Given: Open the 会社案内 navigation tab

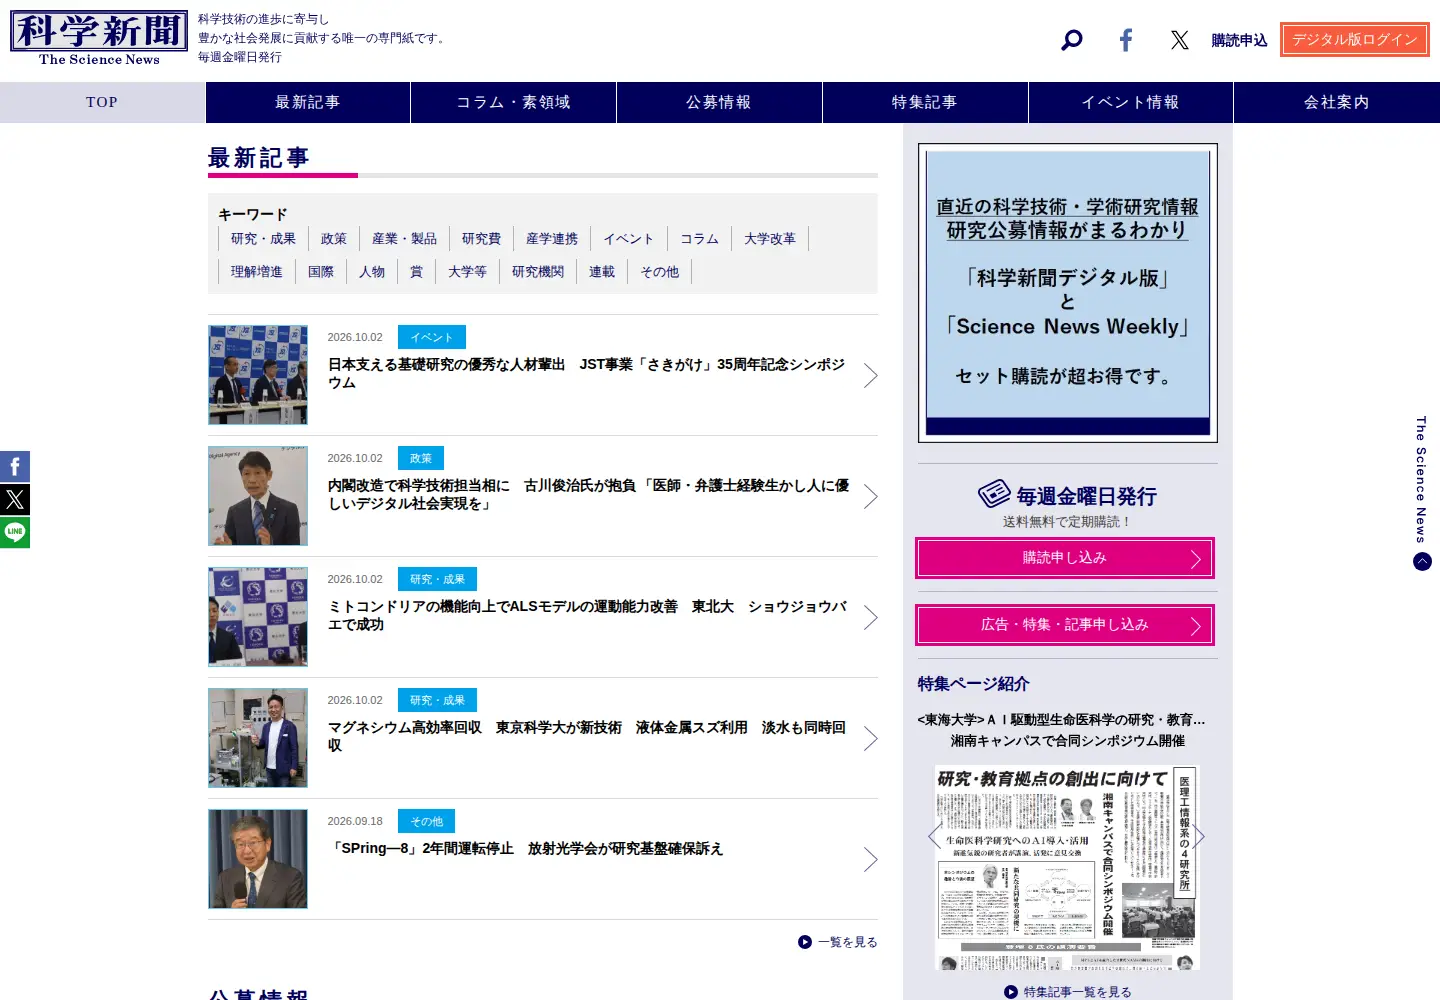Looking at the screenshot, I should tap(1337, 102).
